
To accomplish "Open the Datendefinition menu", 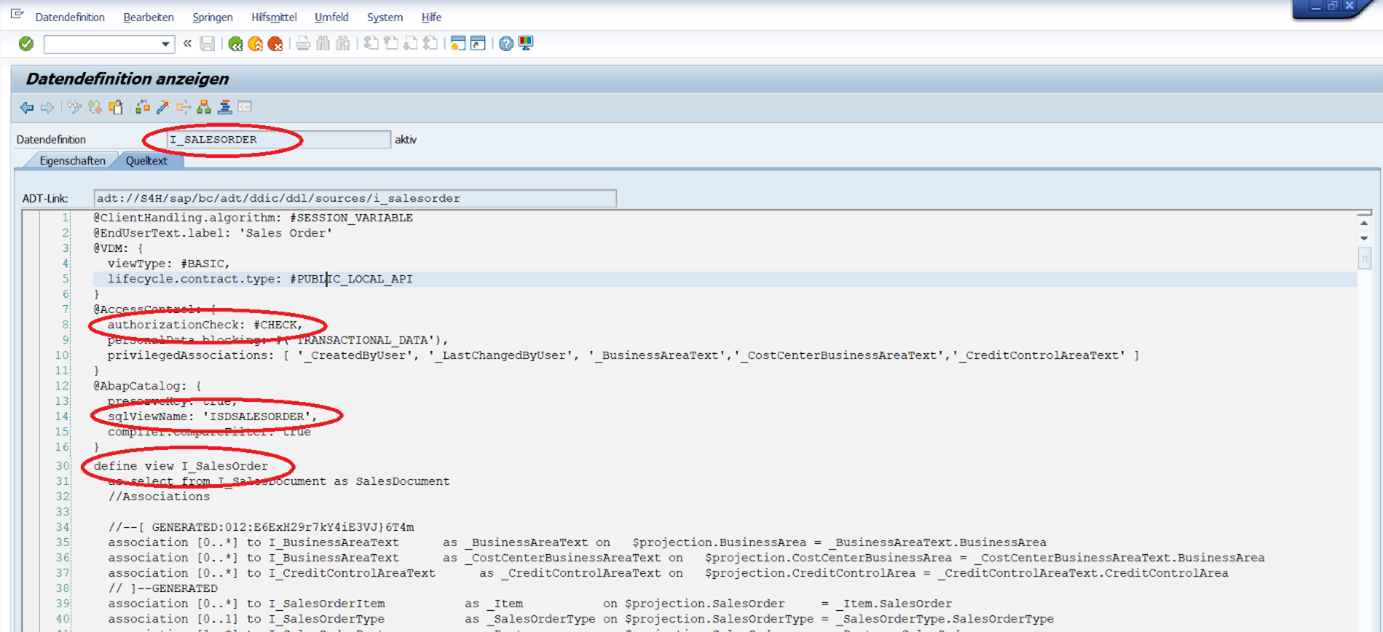I will 70,17.
